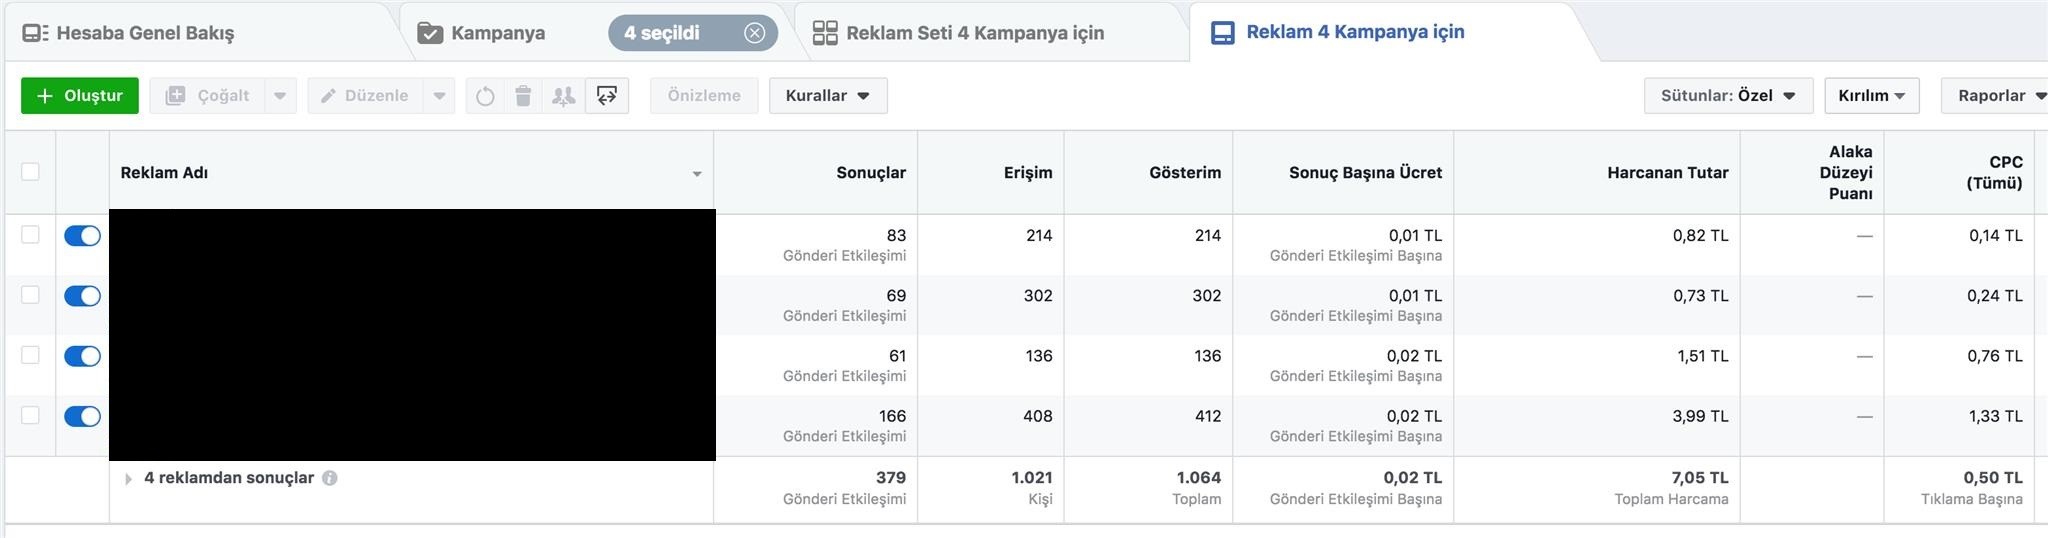Check the select-all checkbox in header
Viewport: 2048px width, 538px height.
(x=31, y=172)
